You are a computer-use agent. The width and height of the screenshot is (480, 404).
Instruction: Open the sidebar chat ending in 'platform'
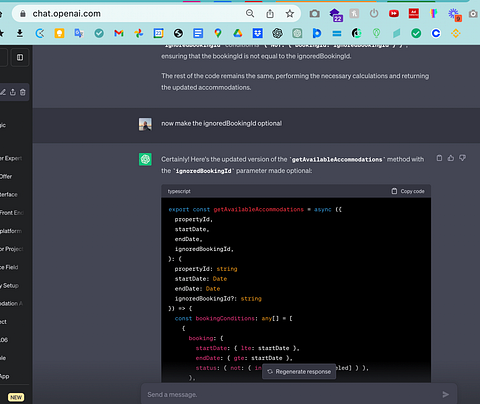[11, 231]
